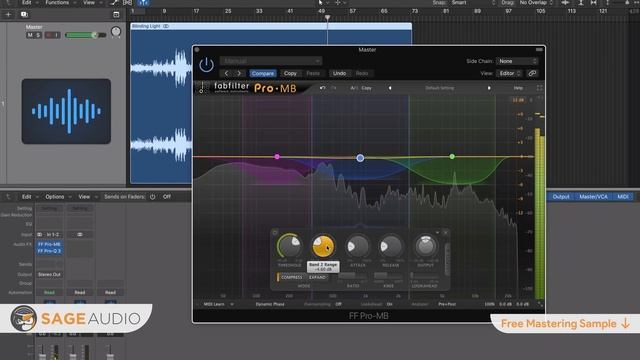The width and height of the screenshot is (640, 360).
Task: Open the MIDI Learn dropdown arrow
Action: [x=232, y=304]
